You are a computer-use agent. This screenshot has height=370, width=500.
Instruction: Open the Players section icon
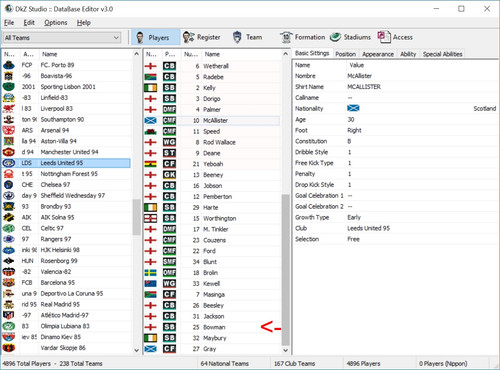140,37
